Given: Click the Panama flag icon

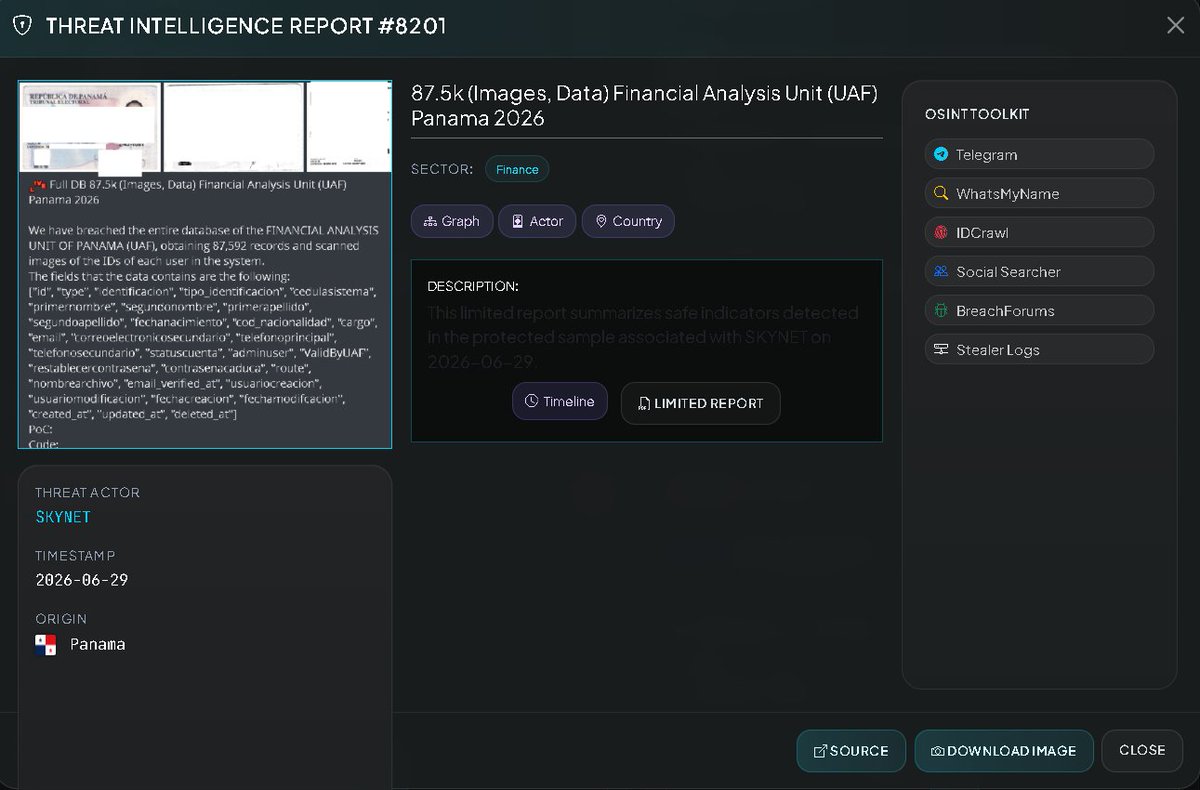Looking at the screenshot, I should pyautogui.click(x=46, y=645).
